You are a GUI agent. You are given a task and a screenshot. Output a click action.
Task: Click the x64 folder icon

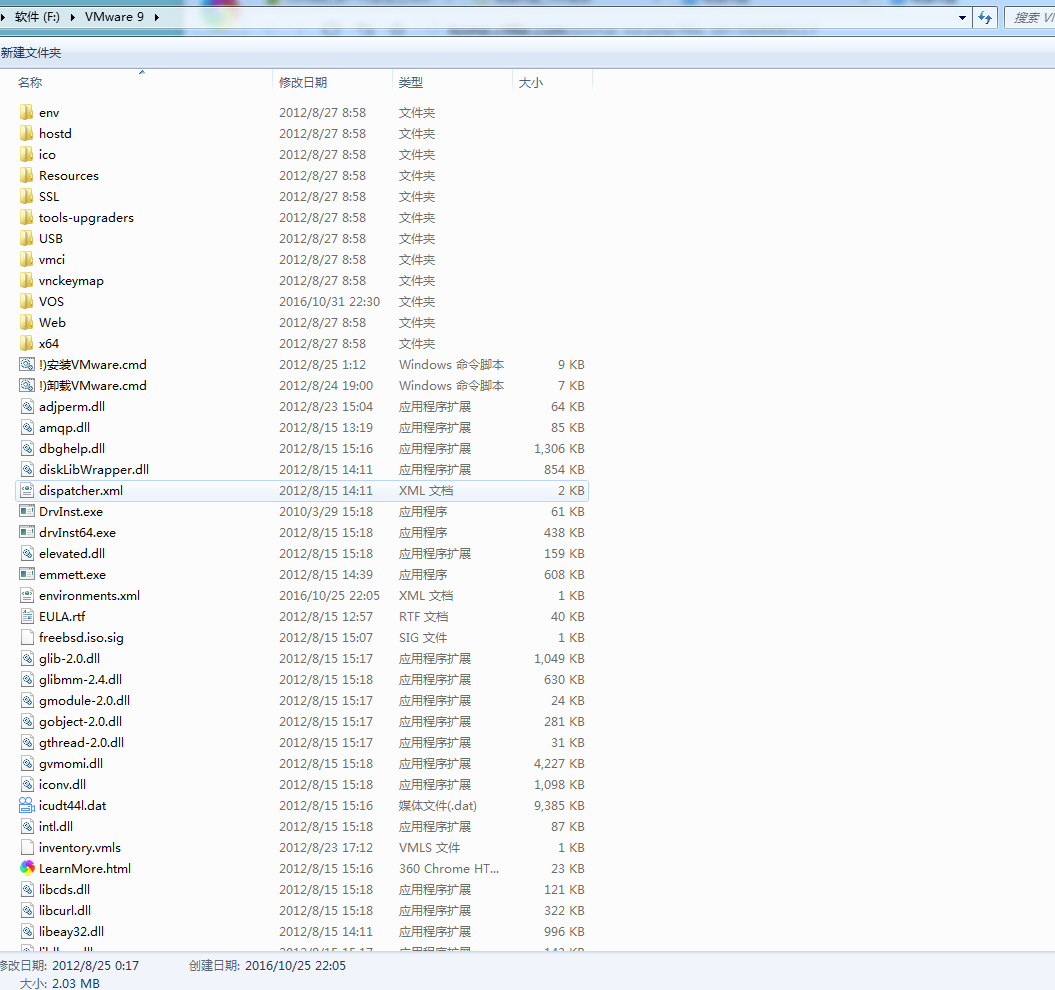[x=26, y=343]
